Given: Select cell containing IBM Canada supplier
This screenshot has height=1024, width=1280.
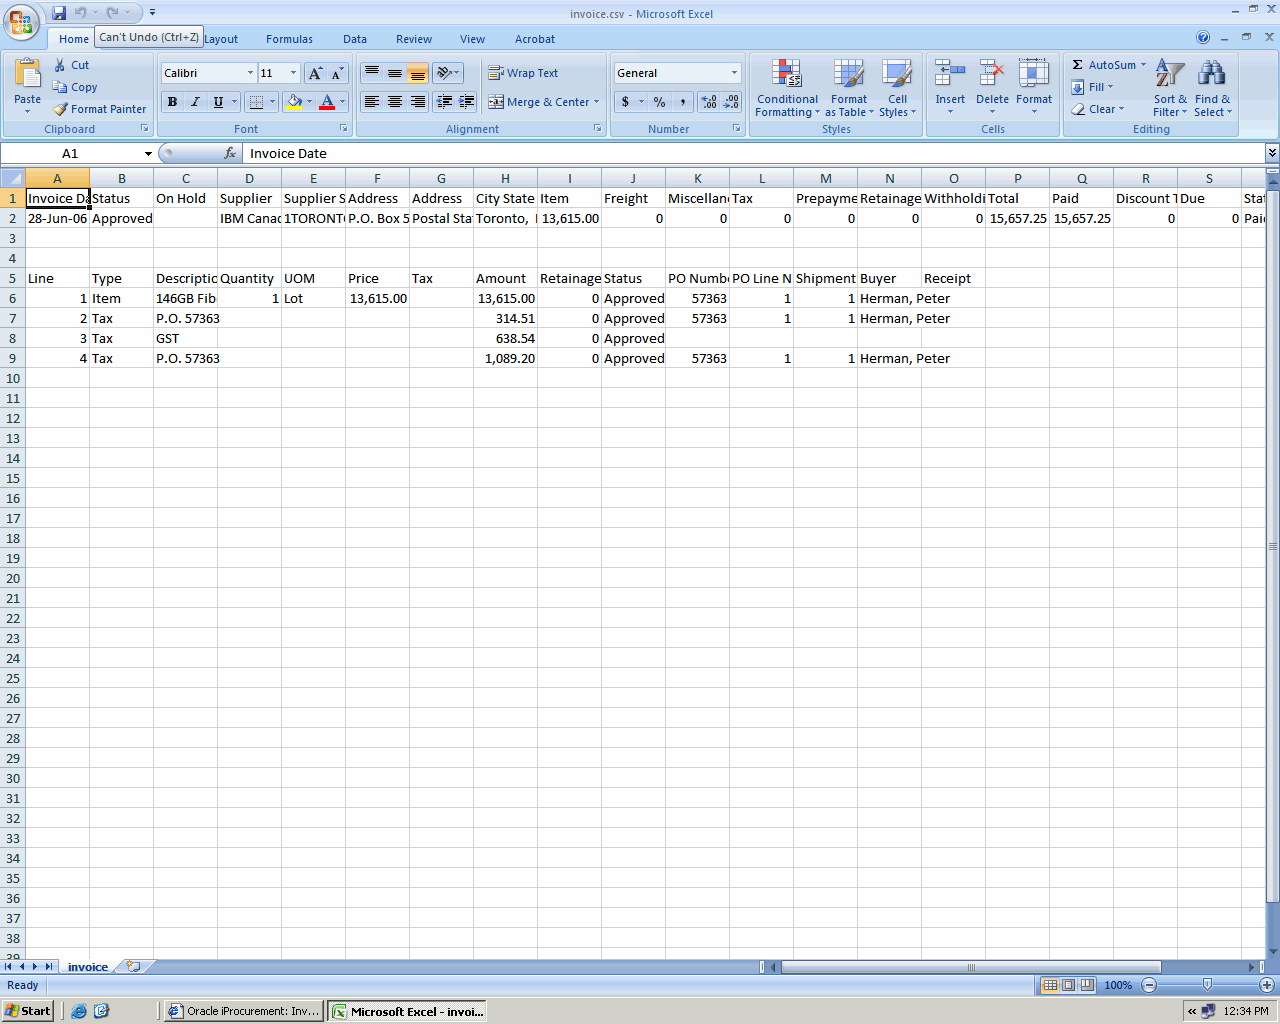Looking at the screenshot, I should click(249, 218).
